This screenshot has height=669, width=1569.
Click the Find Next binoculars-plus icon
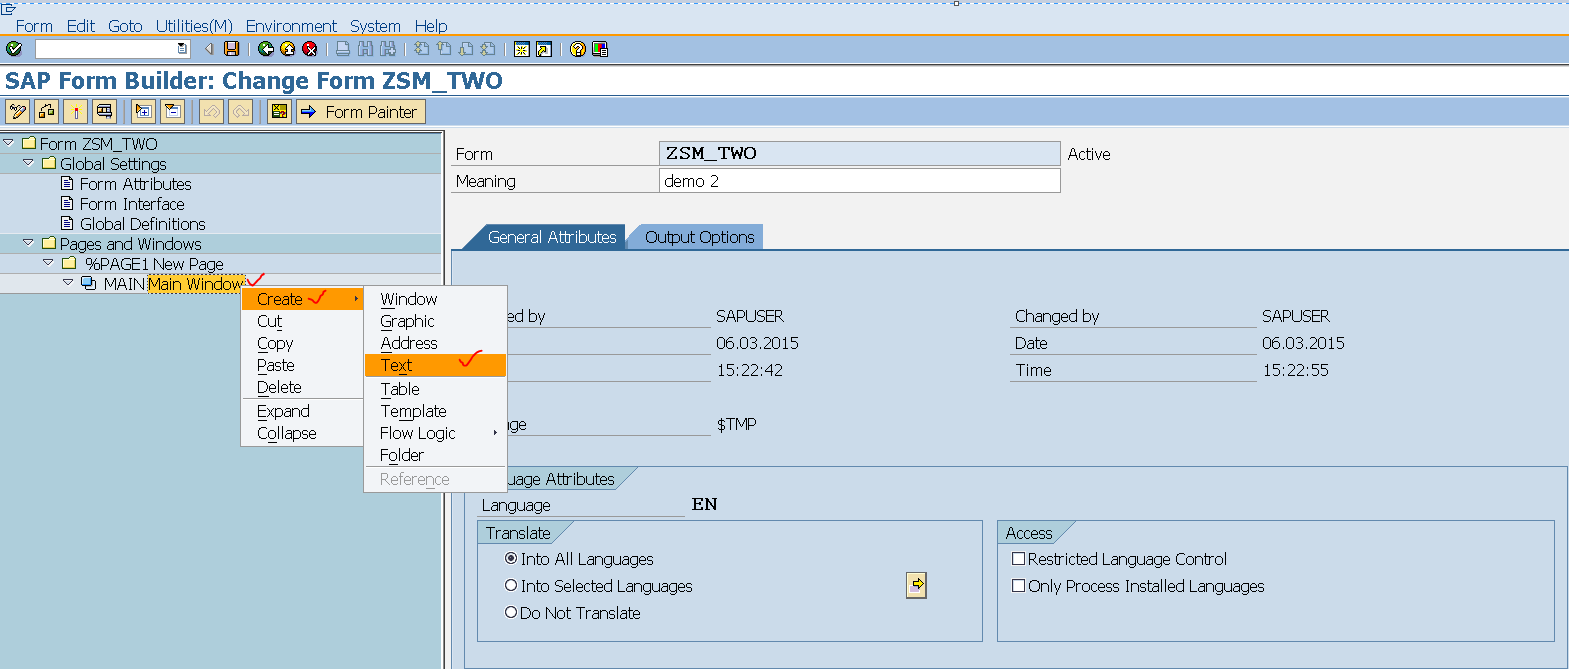(388, 49)
